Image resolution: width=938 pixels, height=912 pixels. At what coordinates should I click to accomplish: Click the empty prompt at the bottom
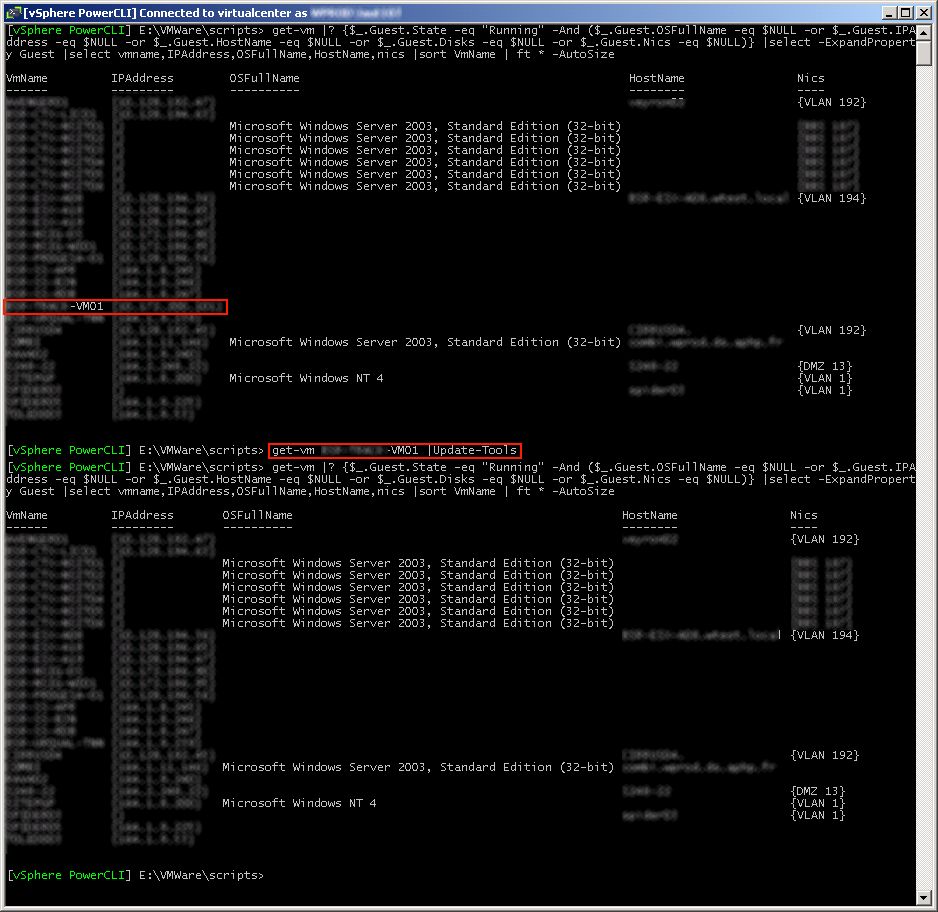pos(135,875)
